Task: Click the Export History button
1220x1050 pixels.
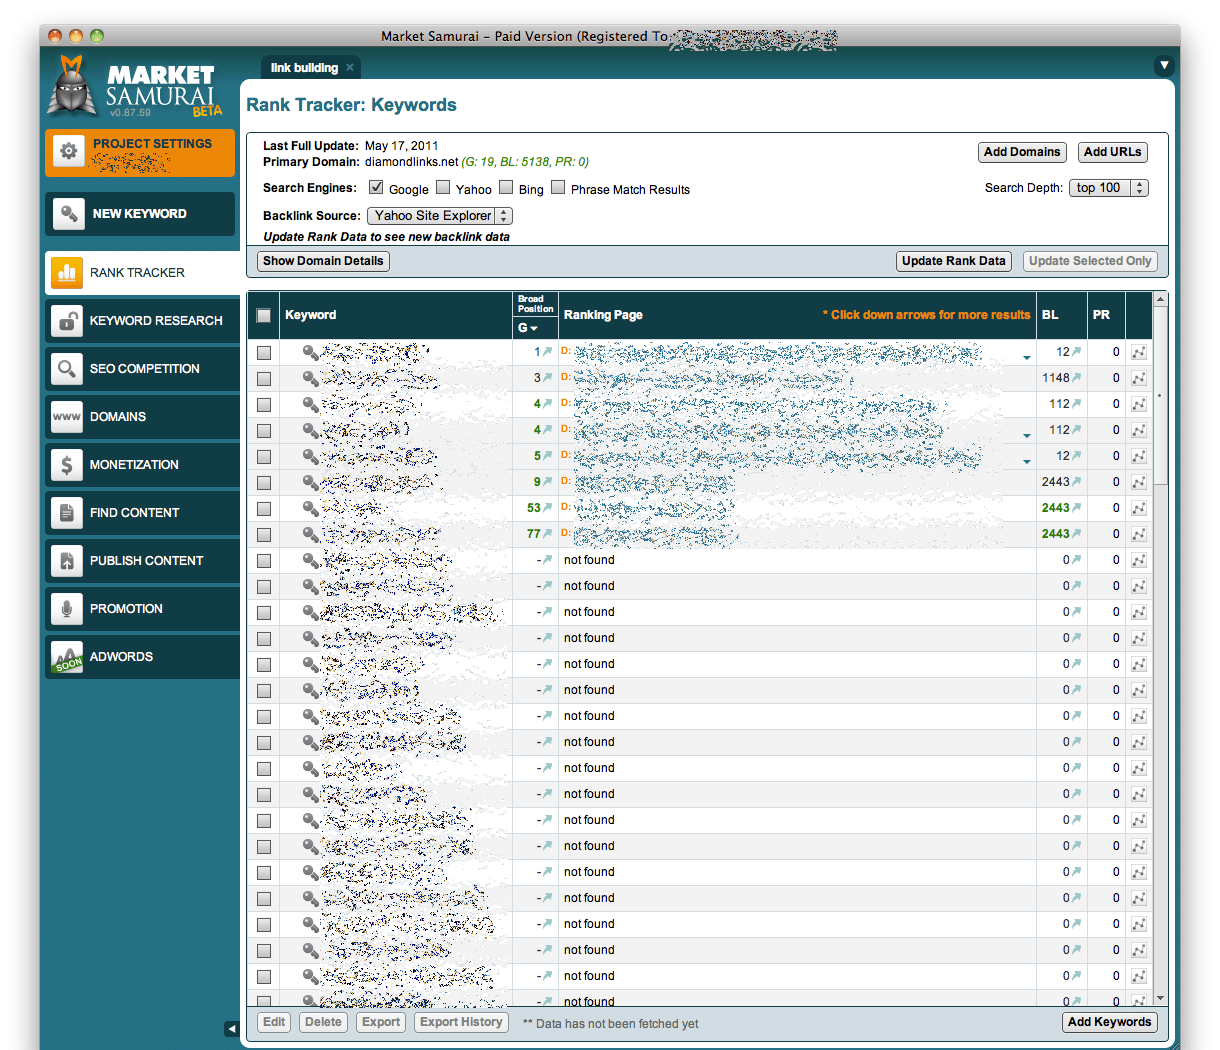Action: click(461, 1022)
